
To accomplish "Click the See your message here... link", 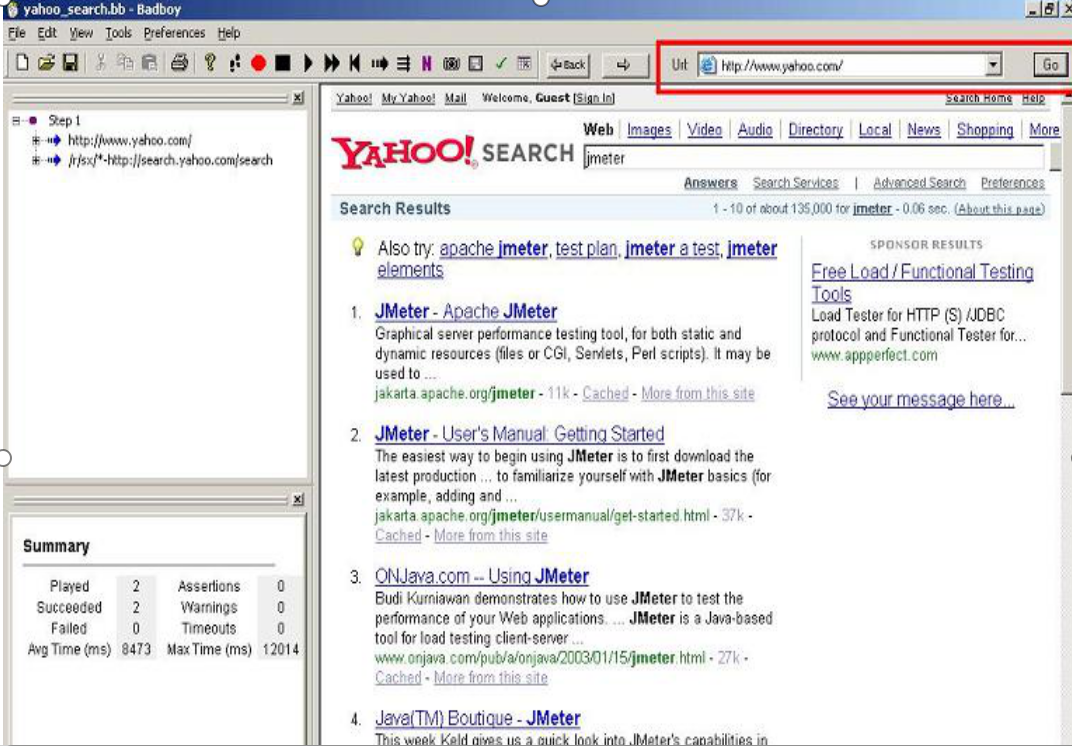I will pos(920,399).
